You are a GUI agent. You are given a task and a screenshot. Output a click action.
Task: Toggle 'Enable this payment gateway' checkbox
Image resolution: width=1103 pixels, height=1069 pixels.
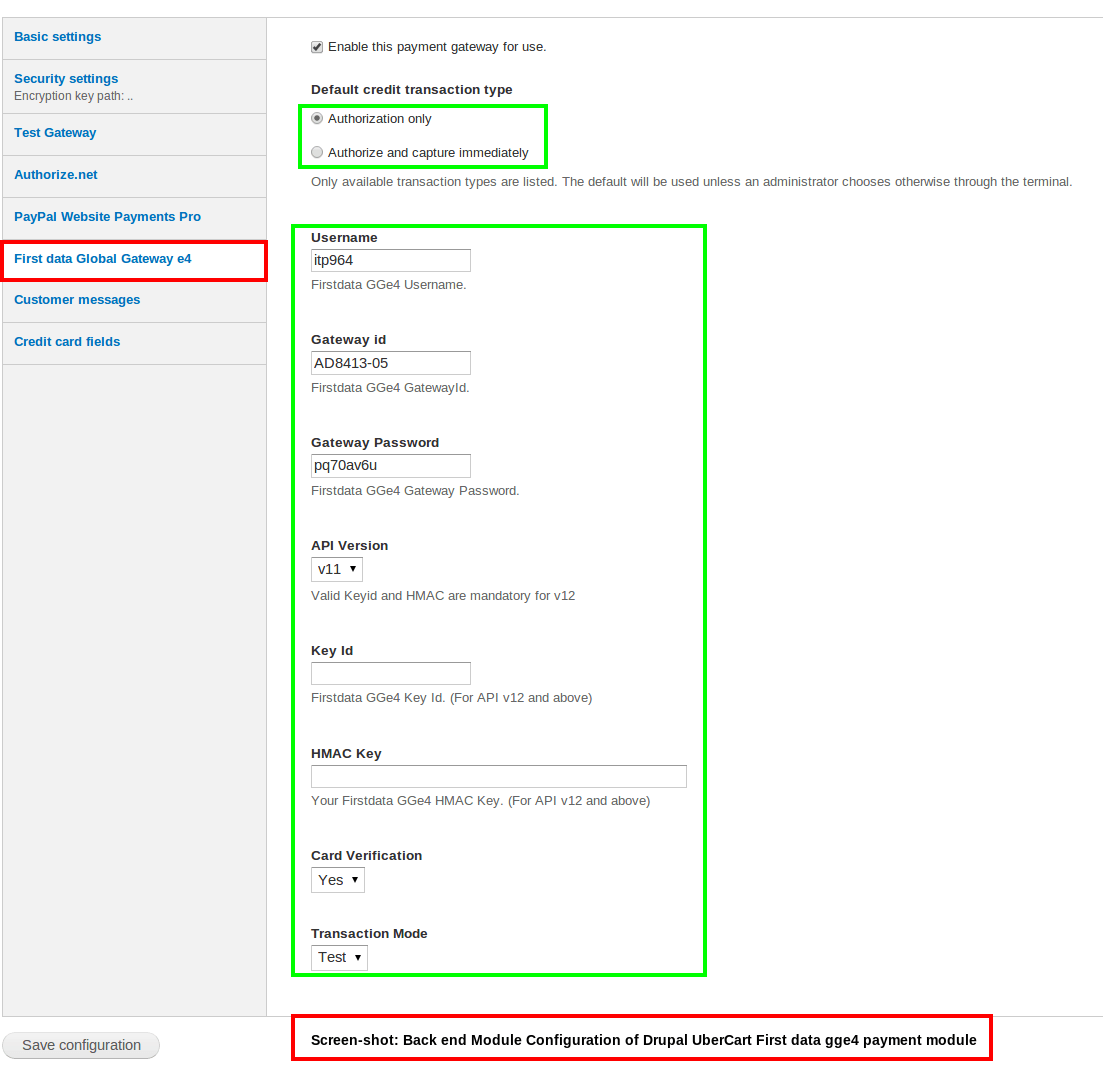pos(317,47)
